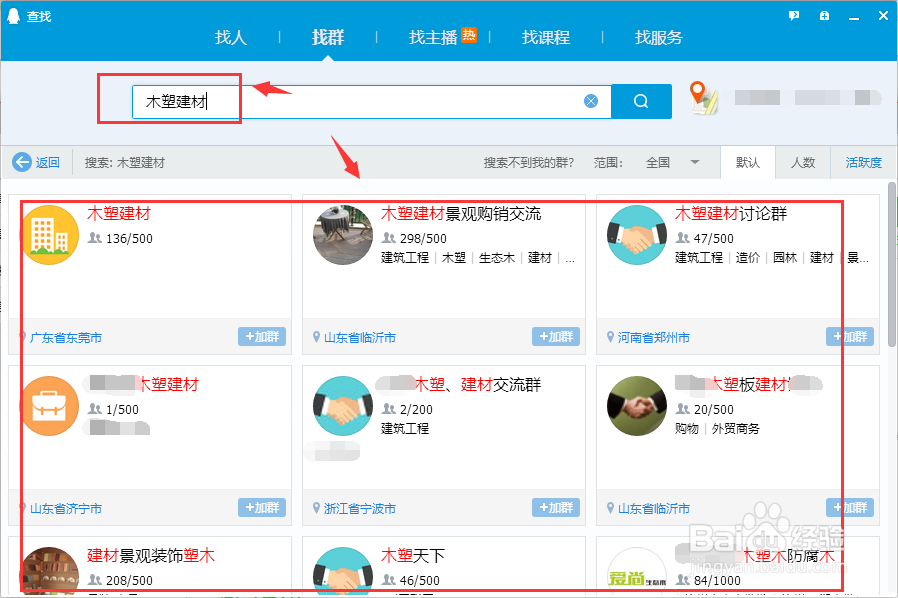
Task: Open avatar of 木塑建材景观购销交流 group
Action: pos(343,235)
